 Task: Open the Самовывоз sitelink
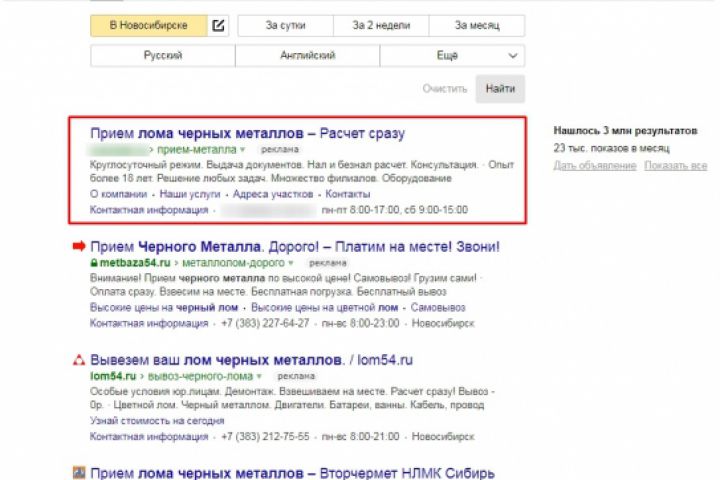438,307
